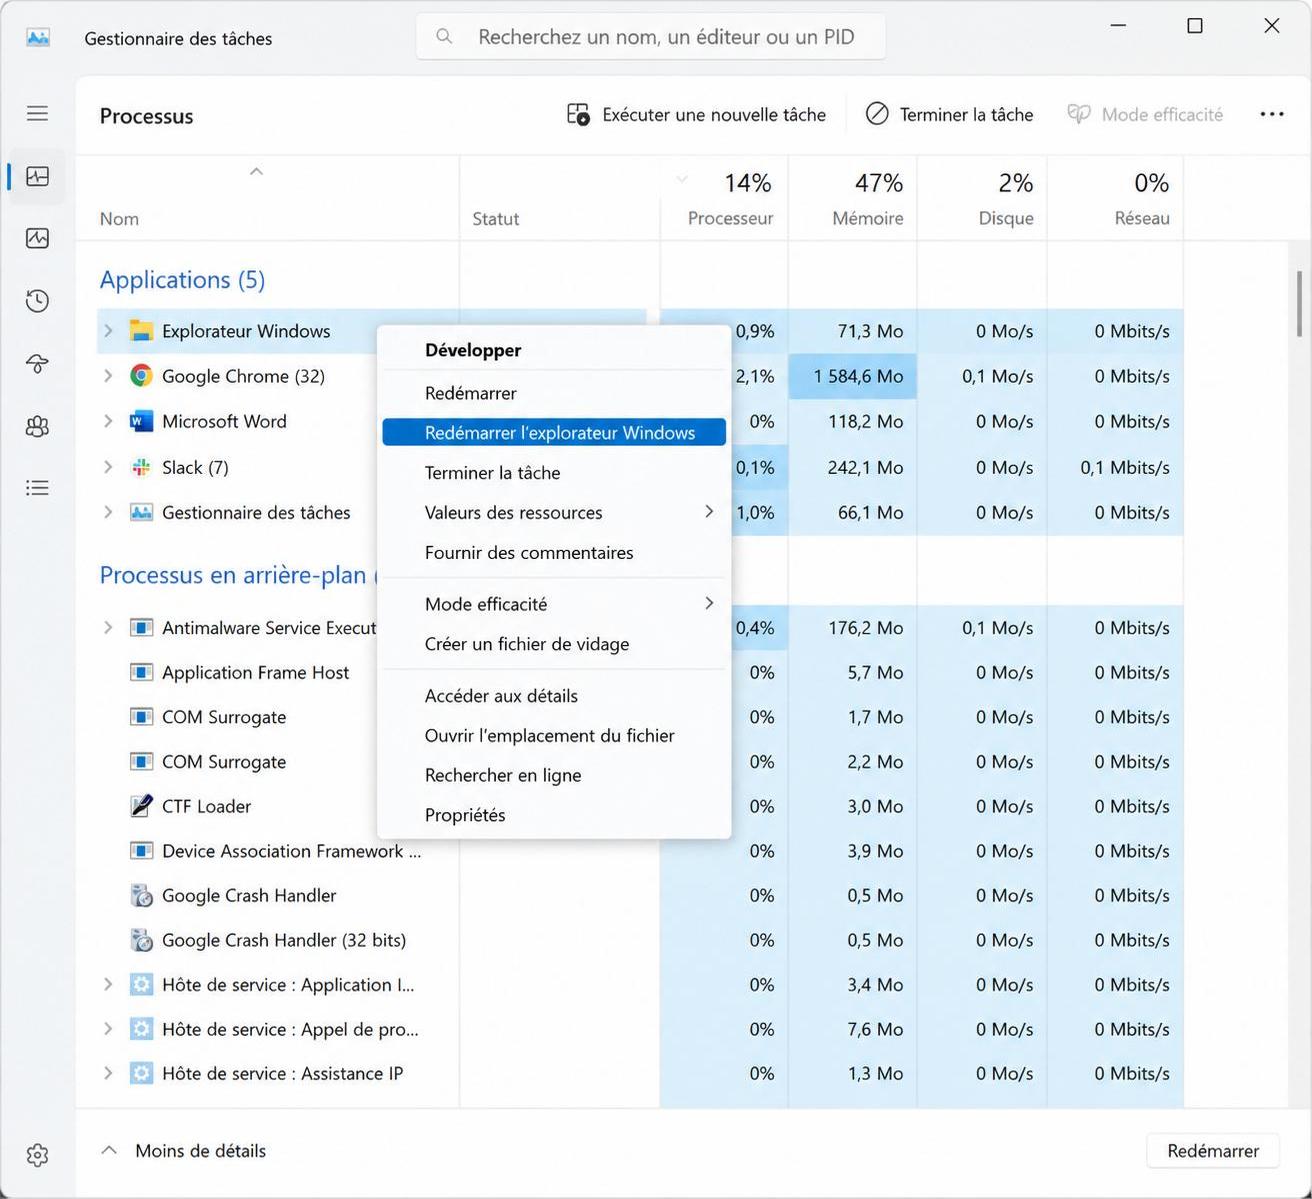Choose Accéder aux détails
The image size is (1312, 1199).
coord(554,695)
